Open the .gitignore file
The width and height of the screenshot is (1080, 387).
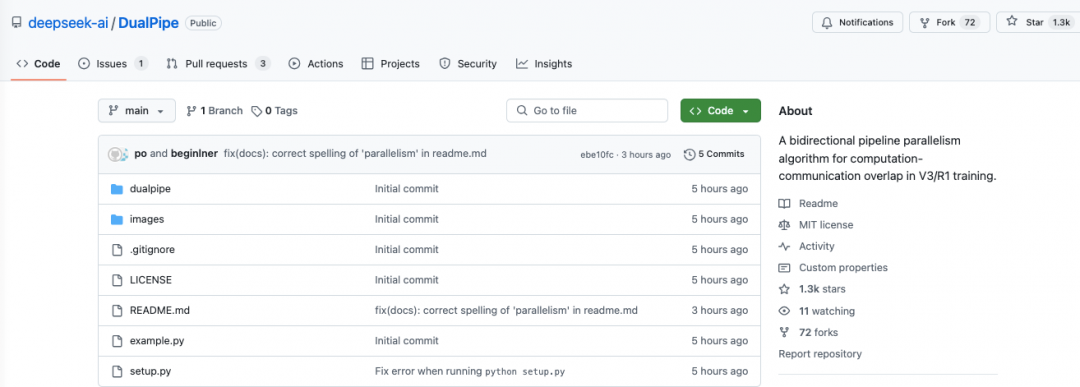click(x=152, y=249)
